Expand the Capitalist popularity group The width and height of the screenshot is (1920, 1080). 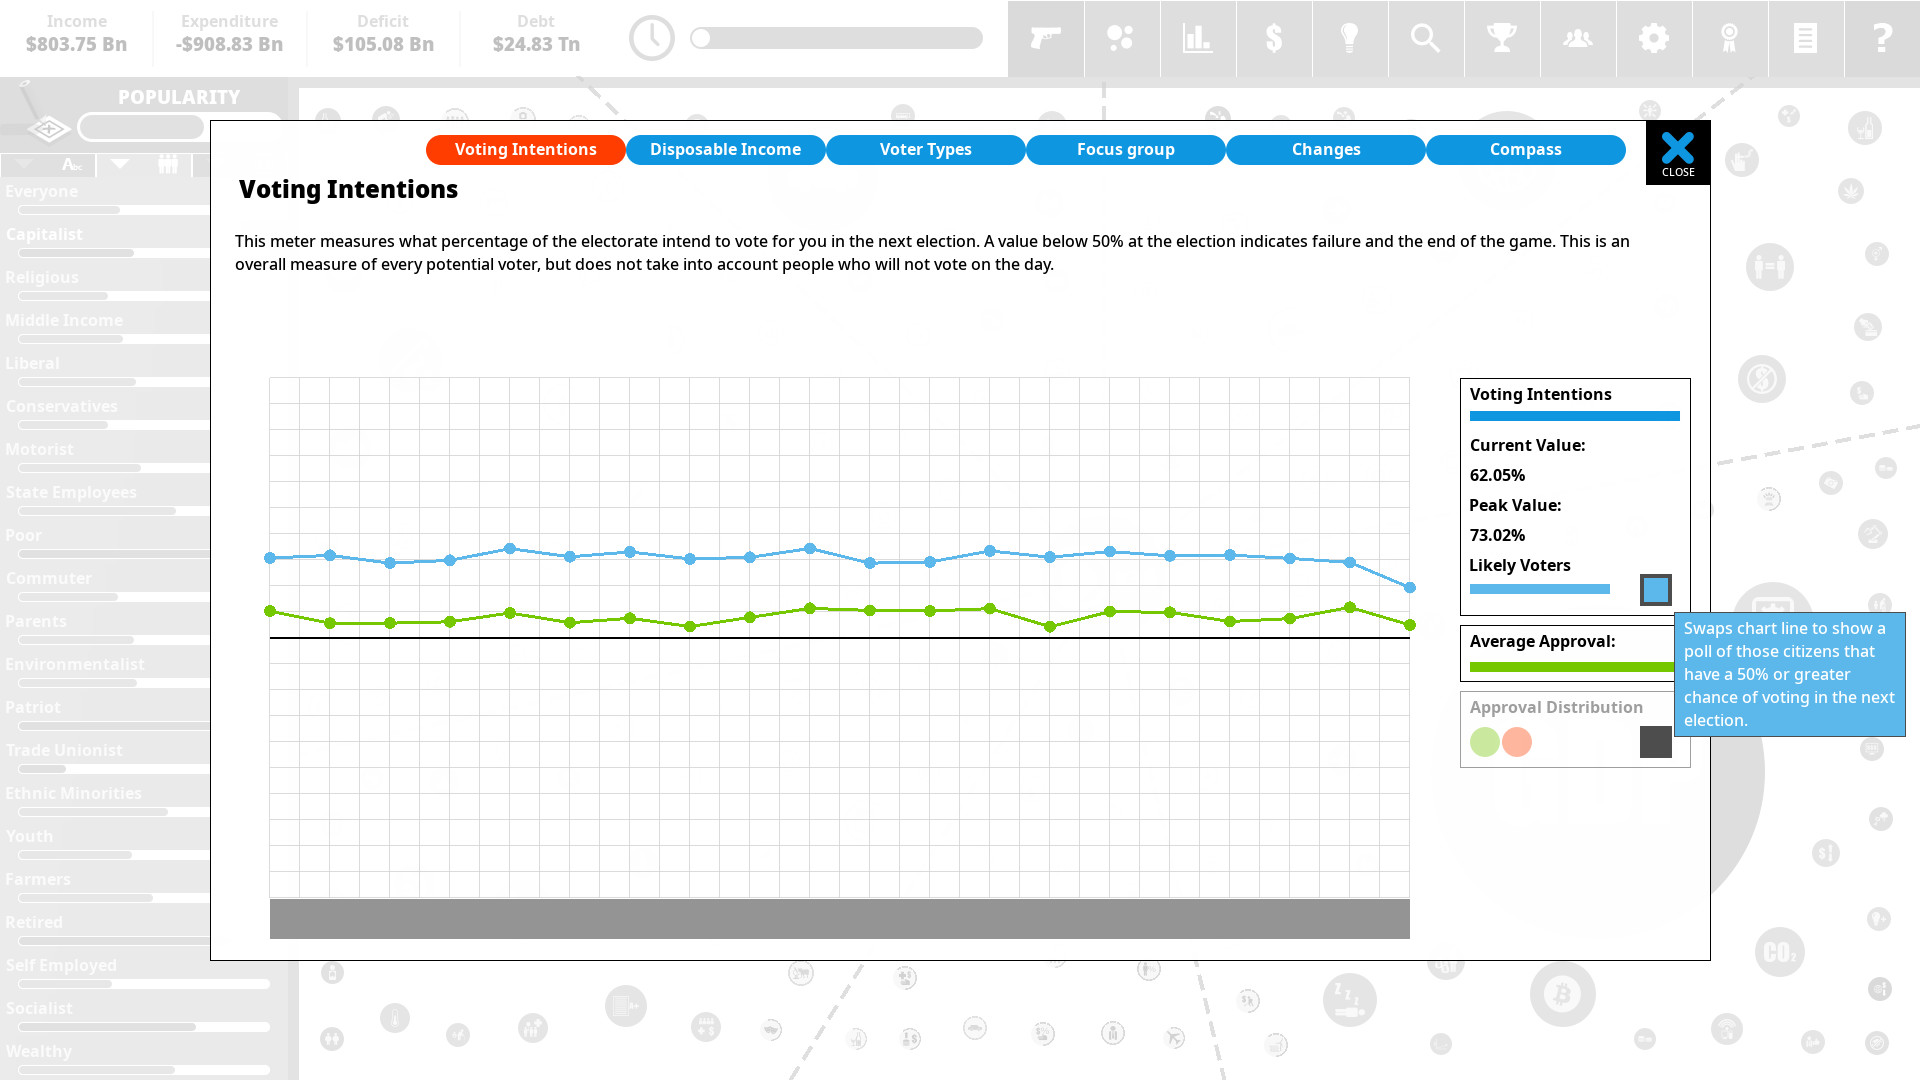(44, 233)
